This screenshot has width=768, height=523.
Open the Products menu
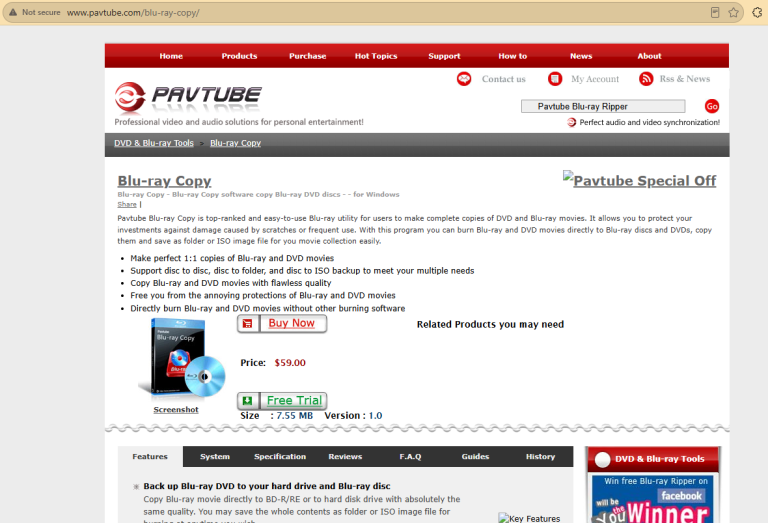[x=239, y=56]
